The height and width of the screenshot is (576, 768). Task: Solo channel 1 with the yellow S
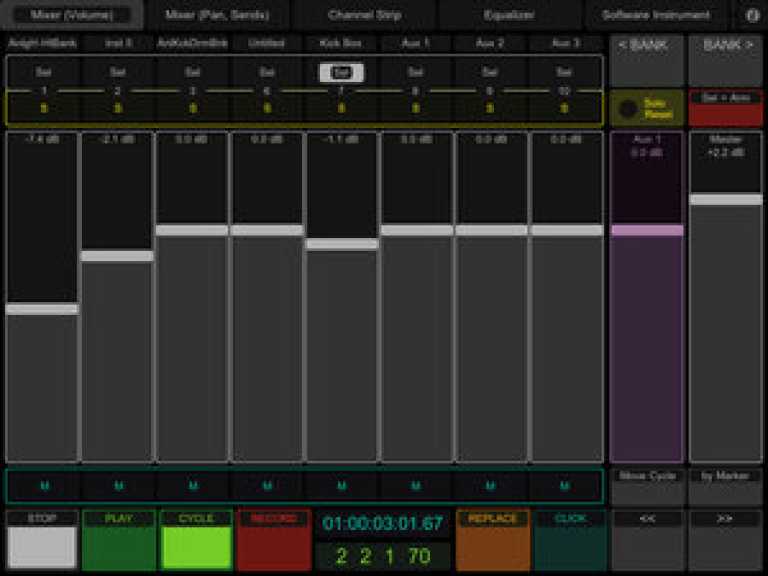(x=44, y=108)
